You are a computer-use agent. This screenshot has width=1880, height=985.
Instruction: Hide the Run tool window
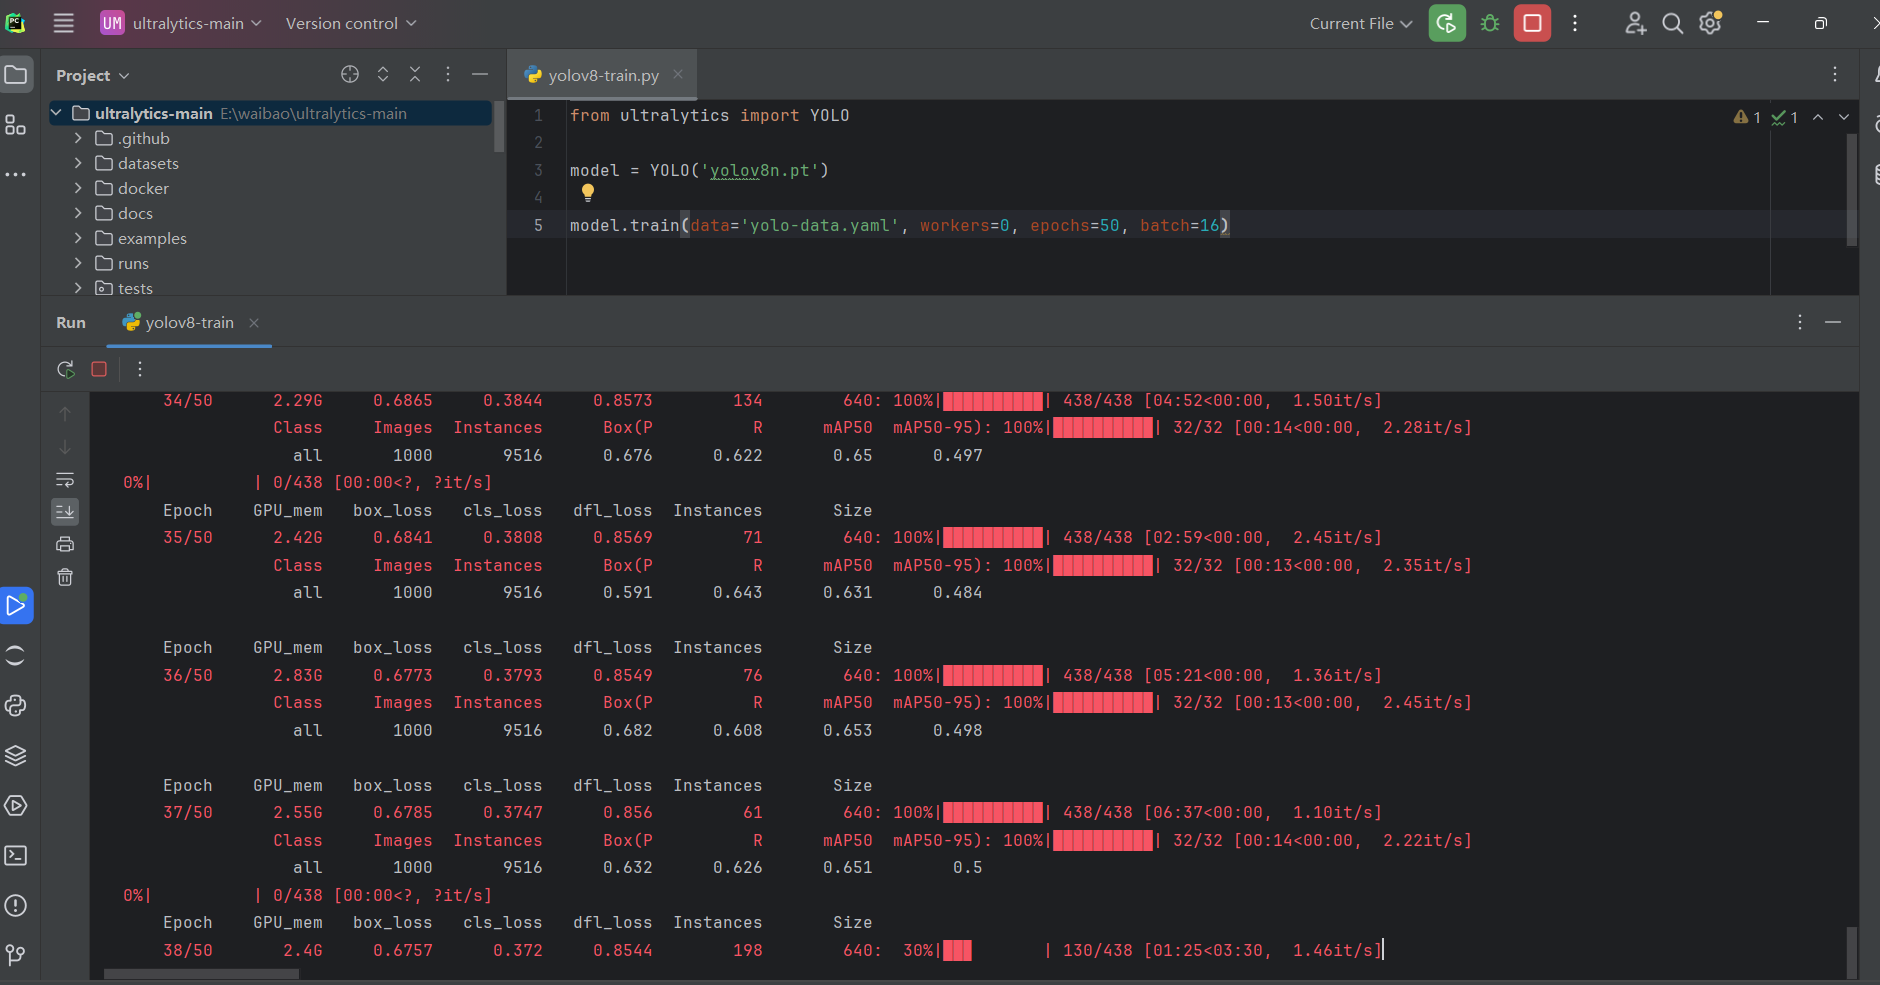[x=1833, y=322]
